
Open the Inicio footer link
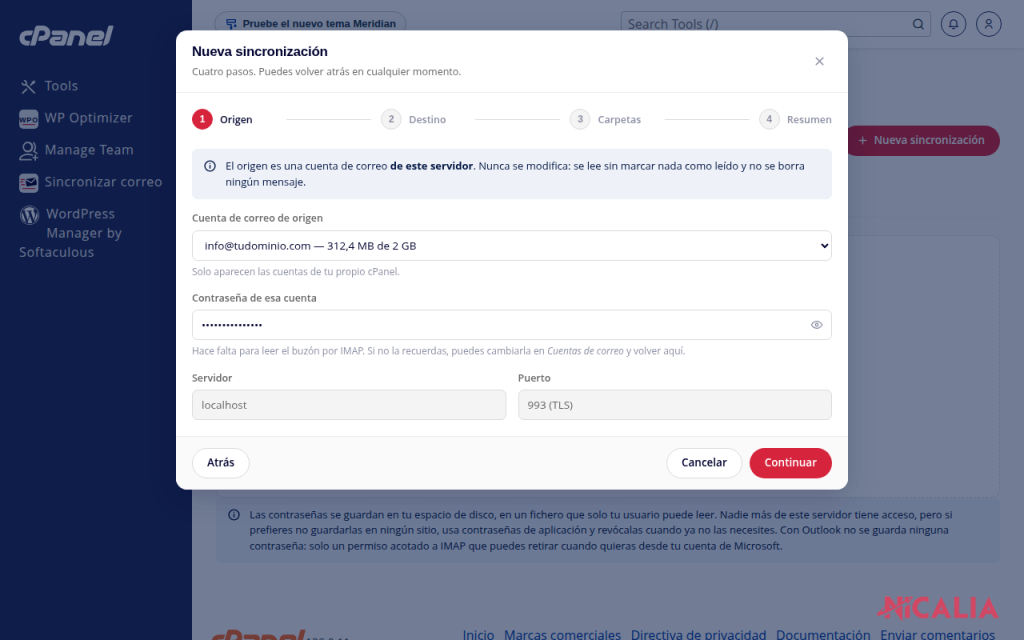(x=478, y=635)
